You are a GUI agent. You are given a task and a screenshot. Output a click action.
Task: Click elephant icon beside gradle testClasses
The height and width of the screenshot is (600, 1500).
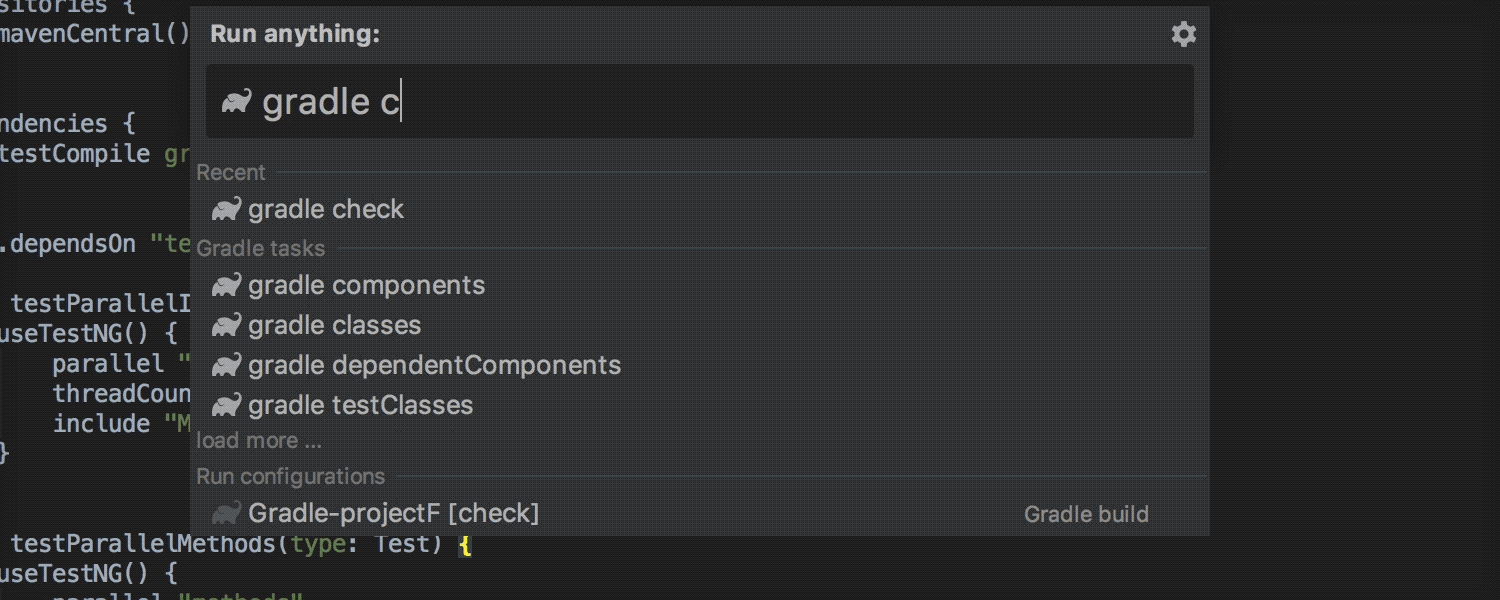coord(227,405)
